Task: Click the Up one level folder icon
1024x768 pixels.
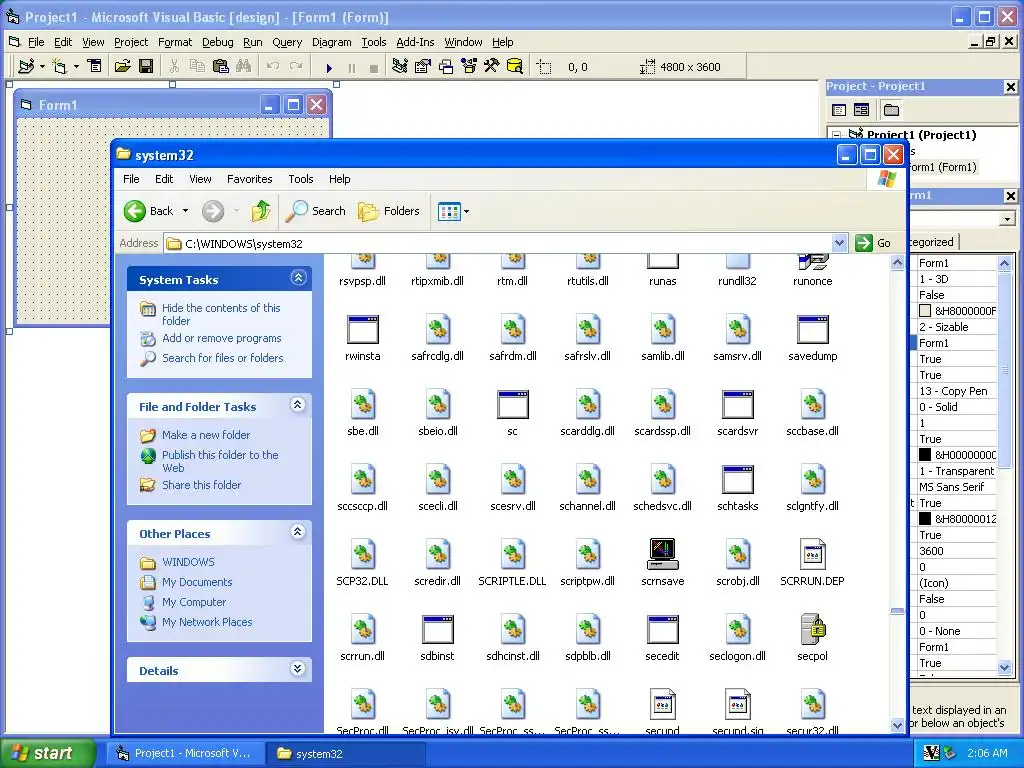Action: point(261,211)
